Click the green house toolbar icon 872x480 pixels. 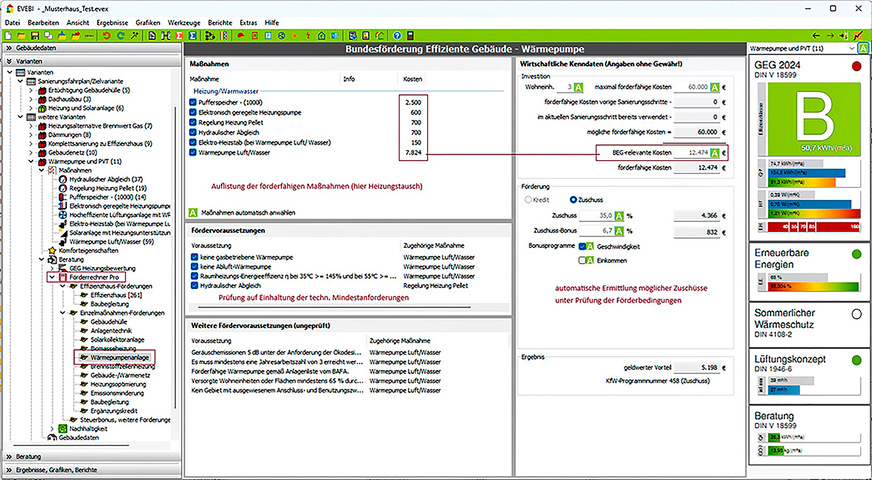(321, 36)
